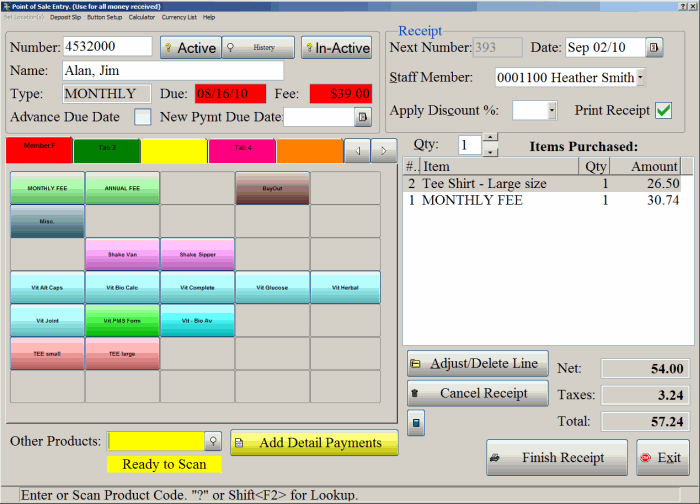Add Vit Herbal product
The height and width of the screenshot is (504, 700).
point(346,287)
